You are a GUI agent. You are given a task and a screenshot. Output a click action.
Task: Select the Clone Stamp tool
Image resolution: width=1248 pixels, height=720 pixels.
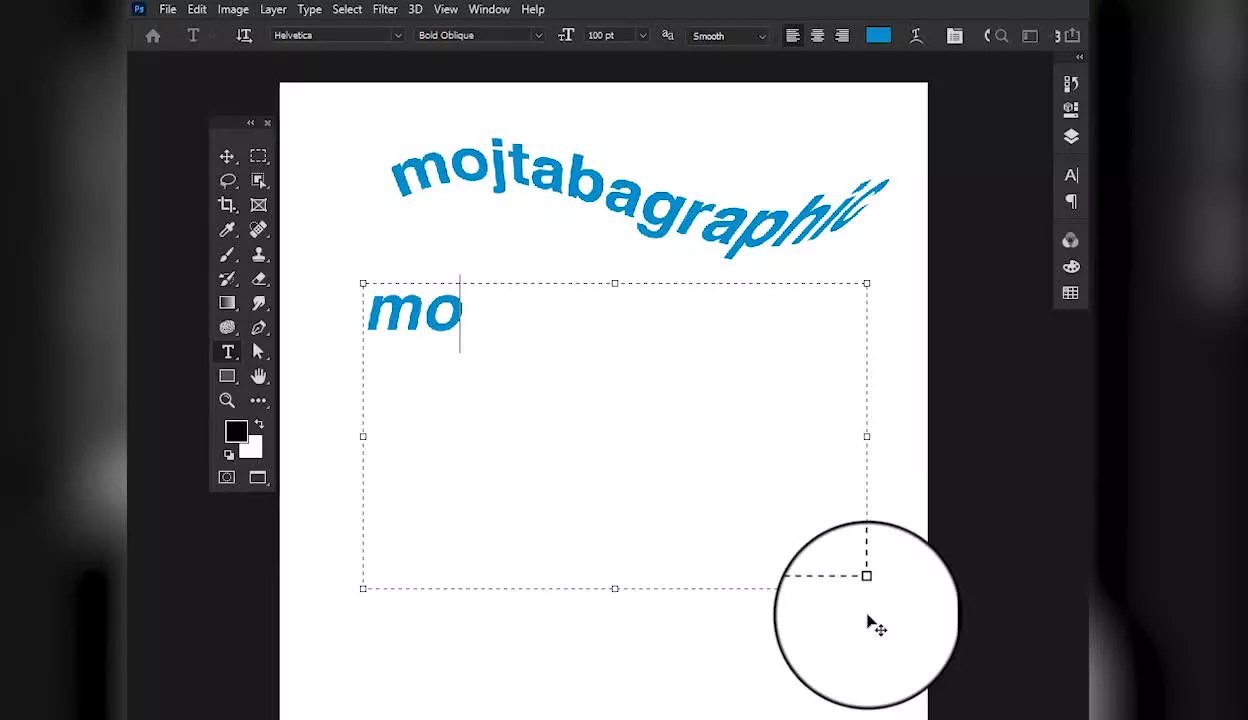click(x=258, y=254)
